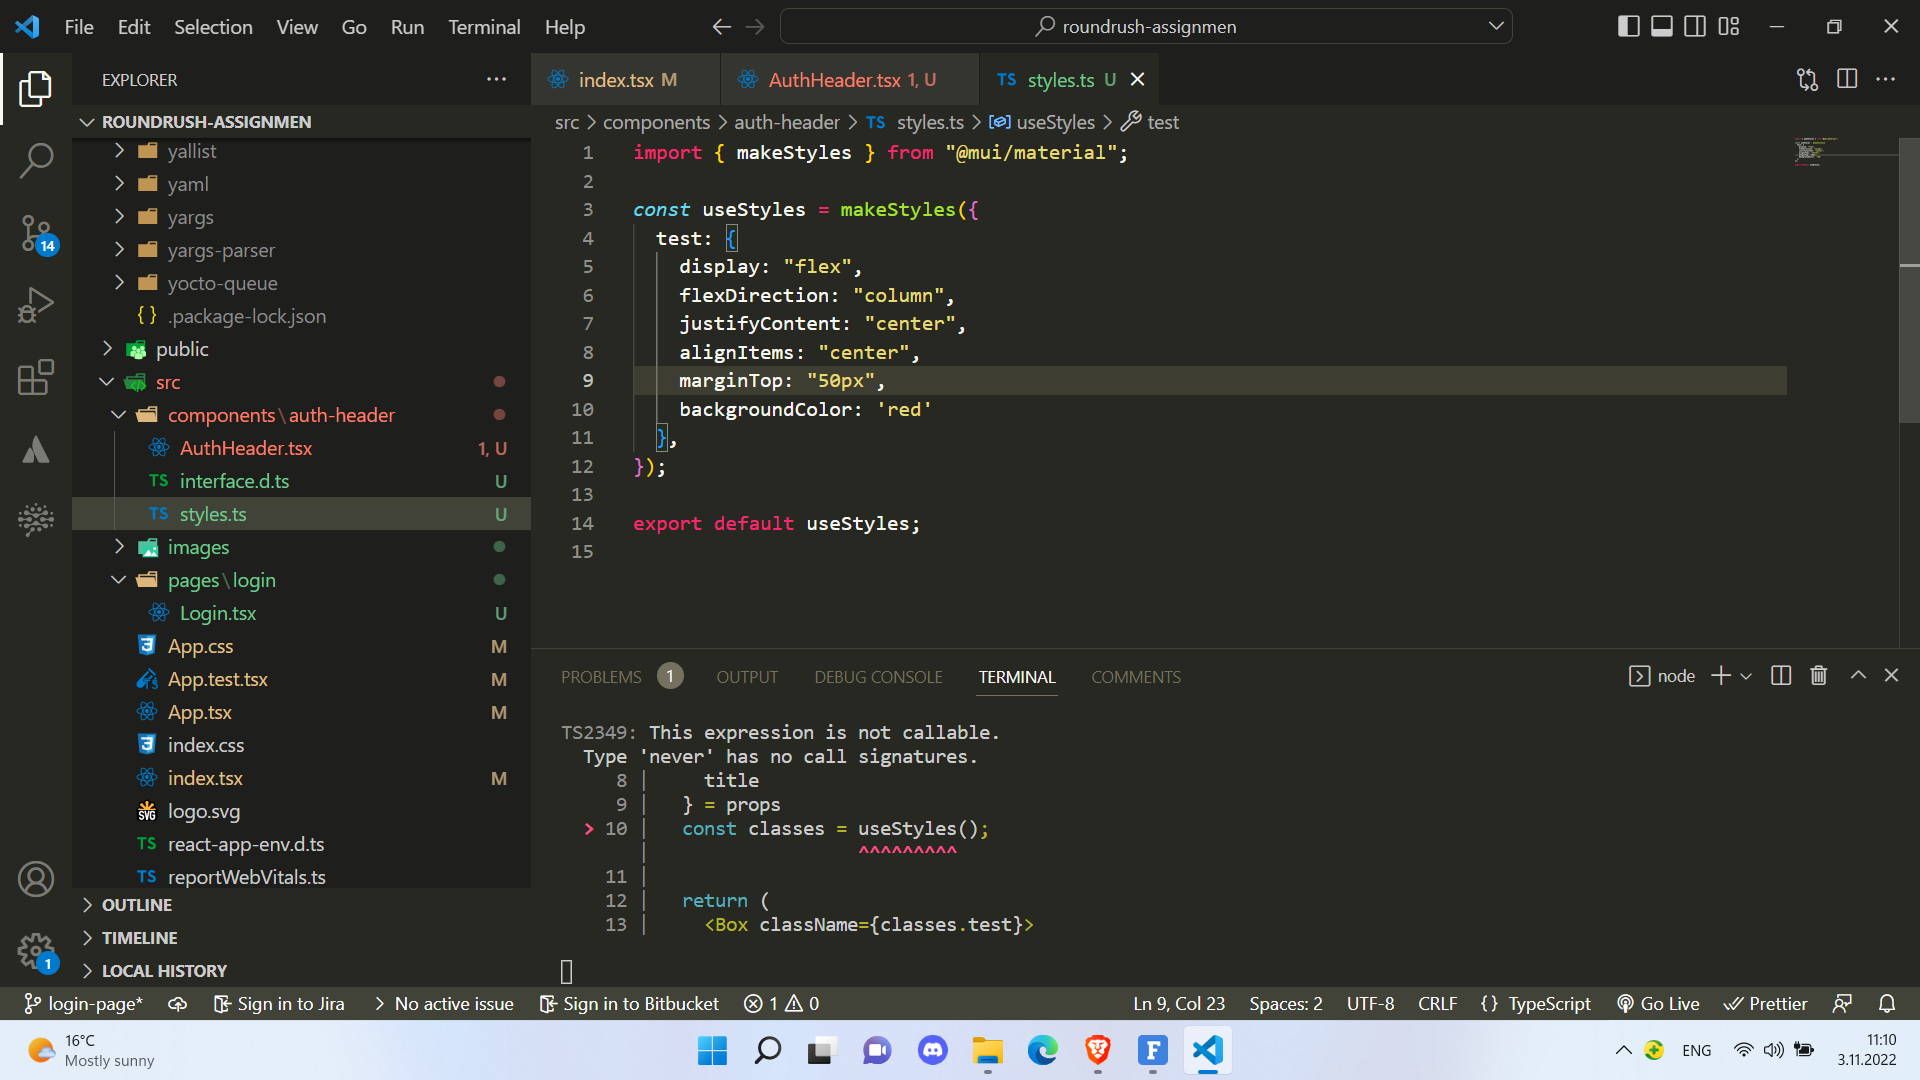This screenshot has width=1920, height=1080.
Task: Open the Search view in activity bar
Action: tap(36, 160)
